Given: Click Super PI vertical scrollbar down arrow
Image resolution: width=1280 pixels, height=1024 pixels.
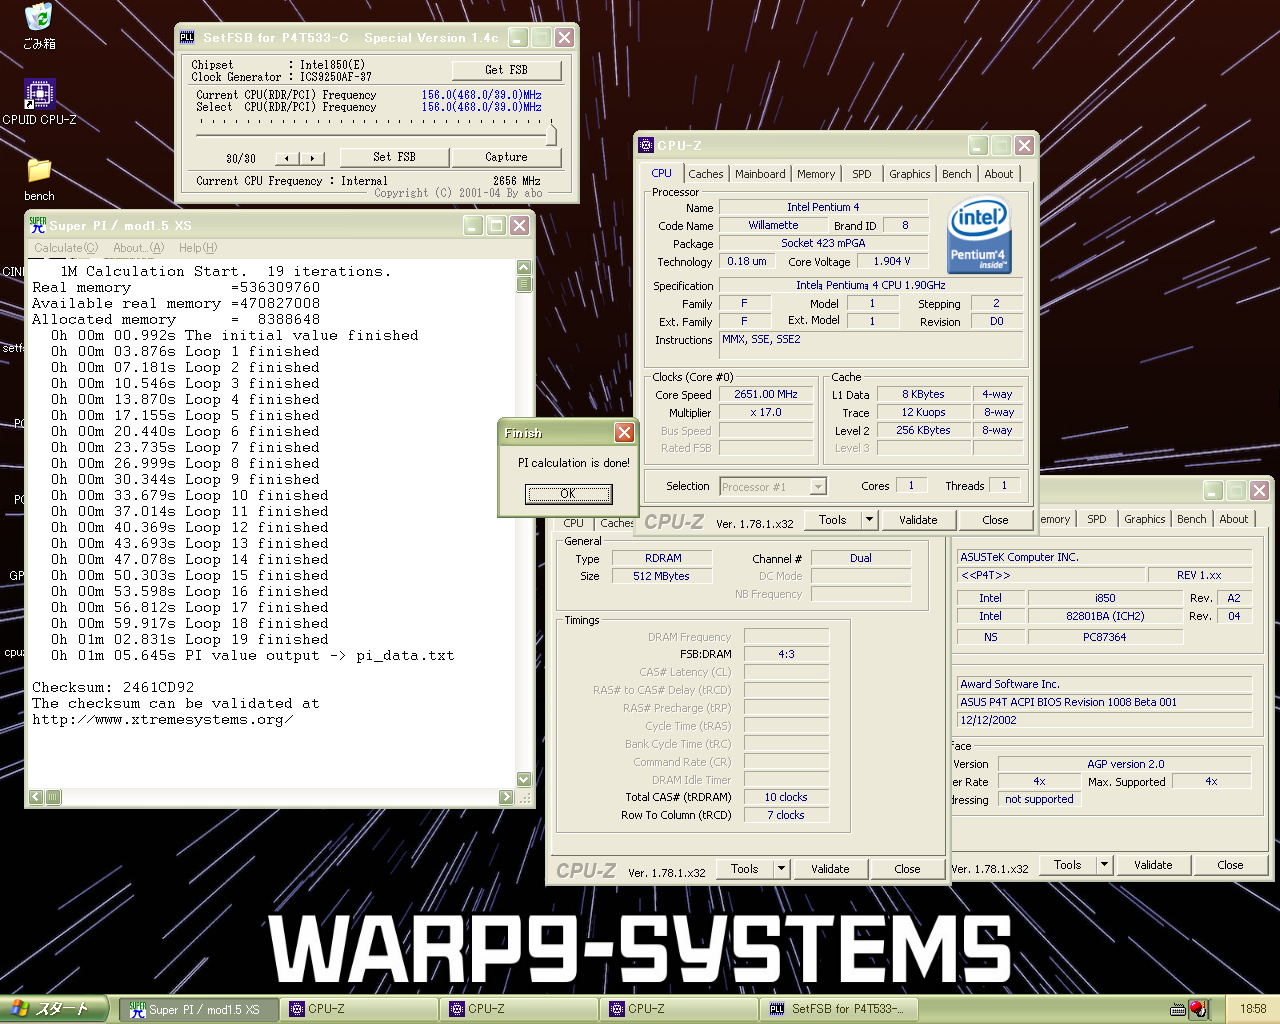Looking at the screenshot, I should (x=524, y=779).
